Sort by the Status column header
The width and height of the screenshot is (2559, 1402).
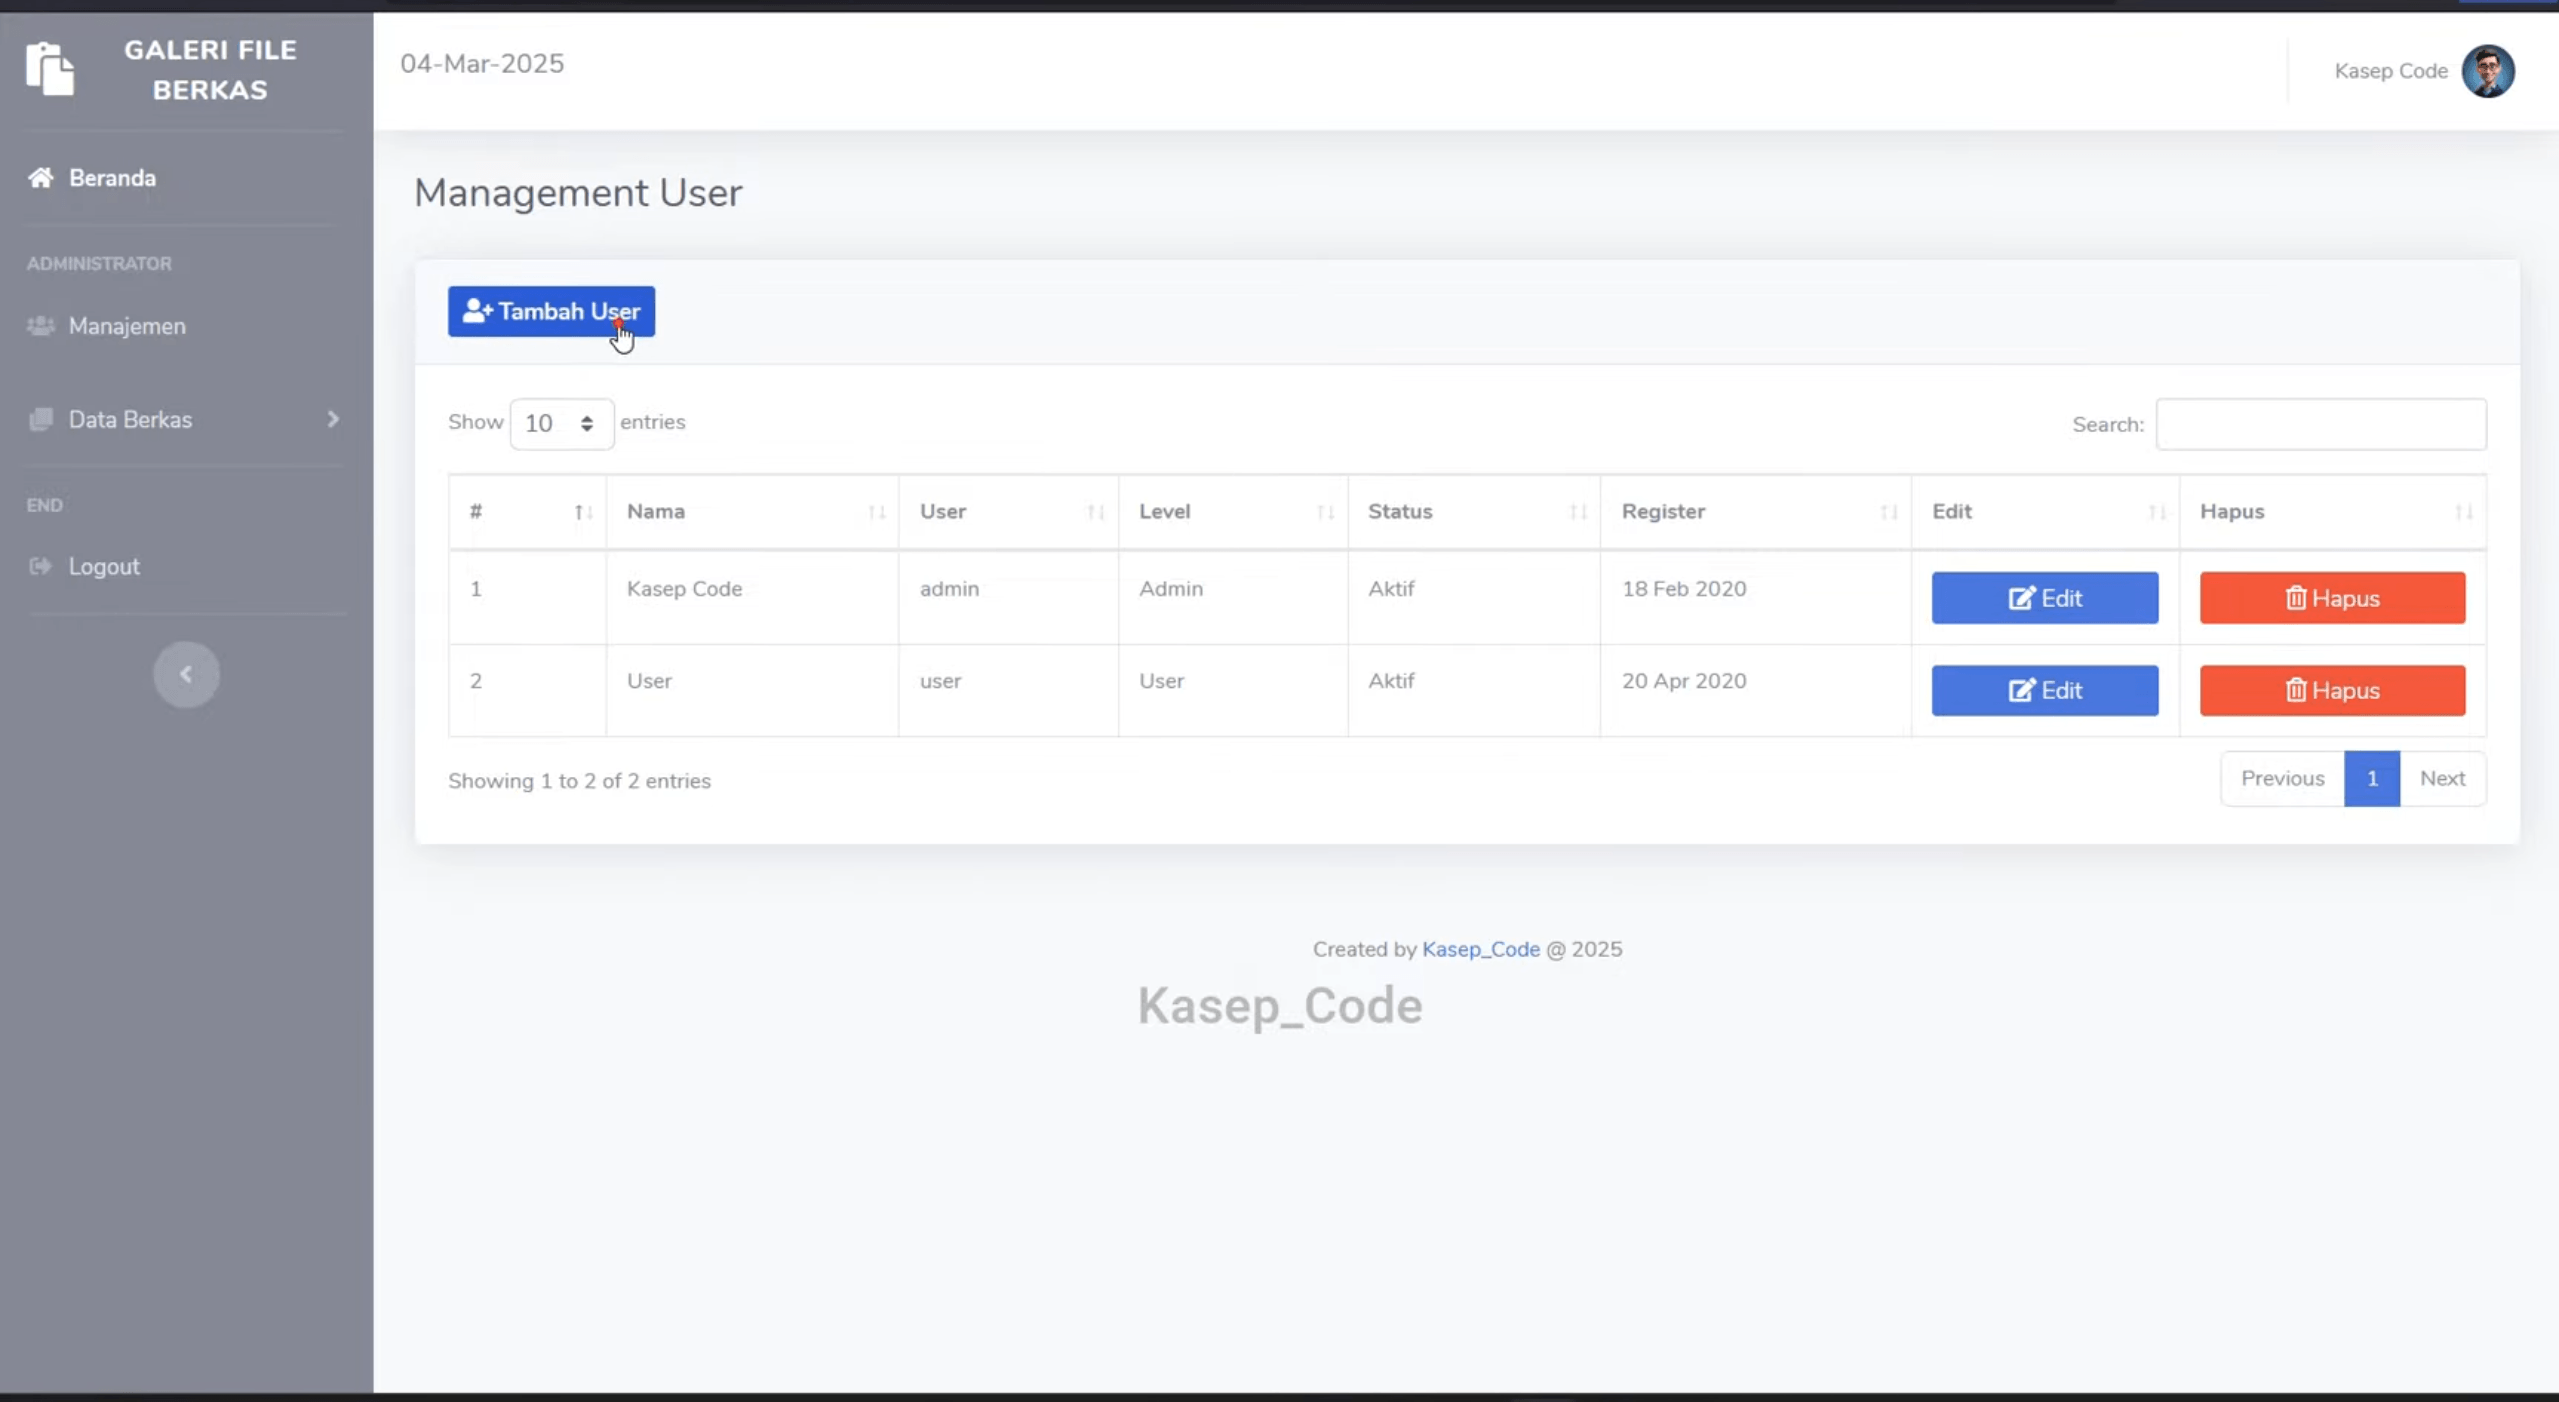(1474, 512)
